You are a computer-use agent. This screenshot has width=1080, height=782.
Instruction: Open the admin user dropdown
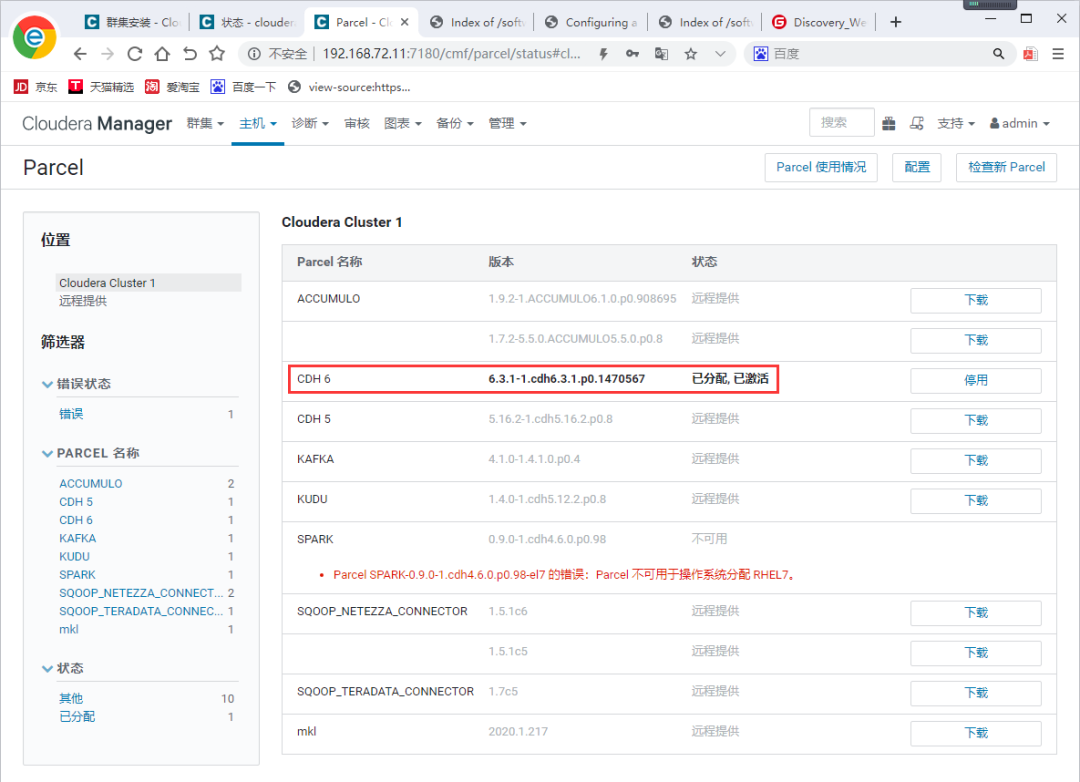coord(1020,123)
